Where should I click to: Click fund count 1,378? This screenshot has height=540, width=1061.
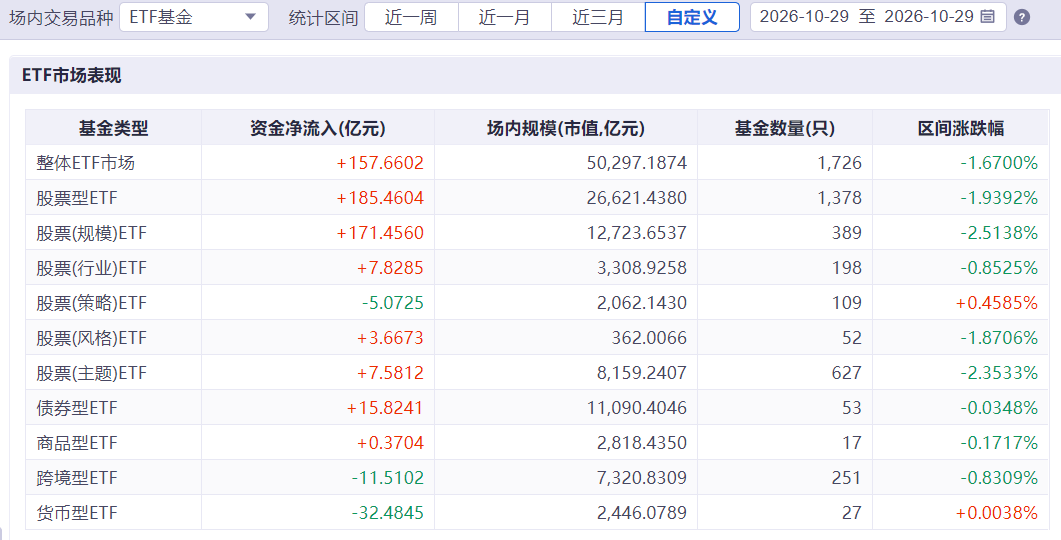[x=842, y=198]
